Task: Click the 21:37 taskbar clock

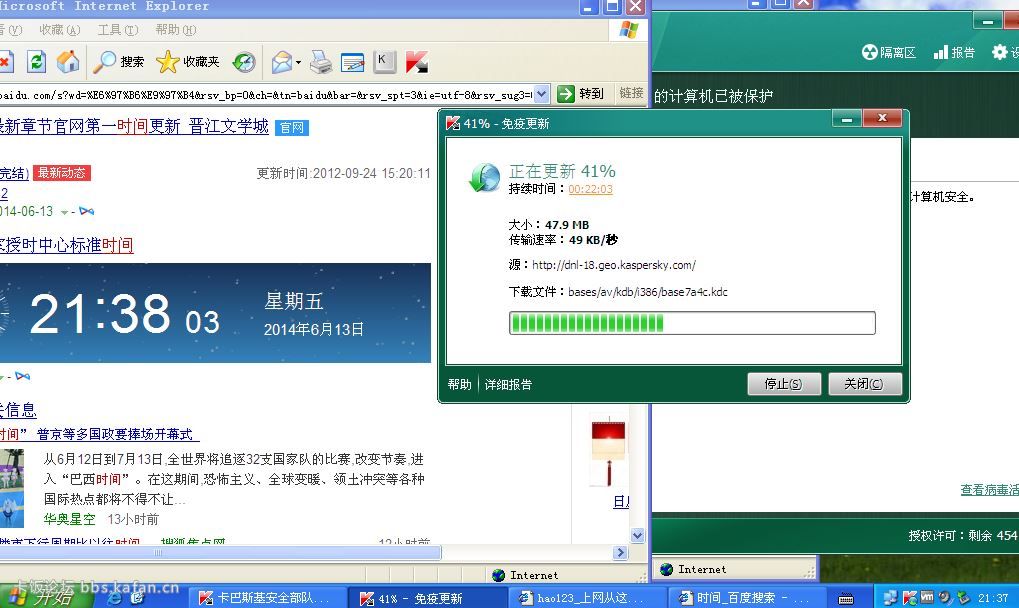Action: click(993, 598)
